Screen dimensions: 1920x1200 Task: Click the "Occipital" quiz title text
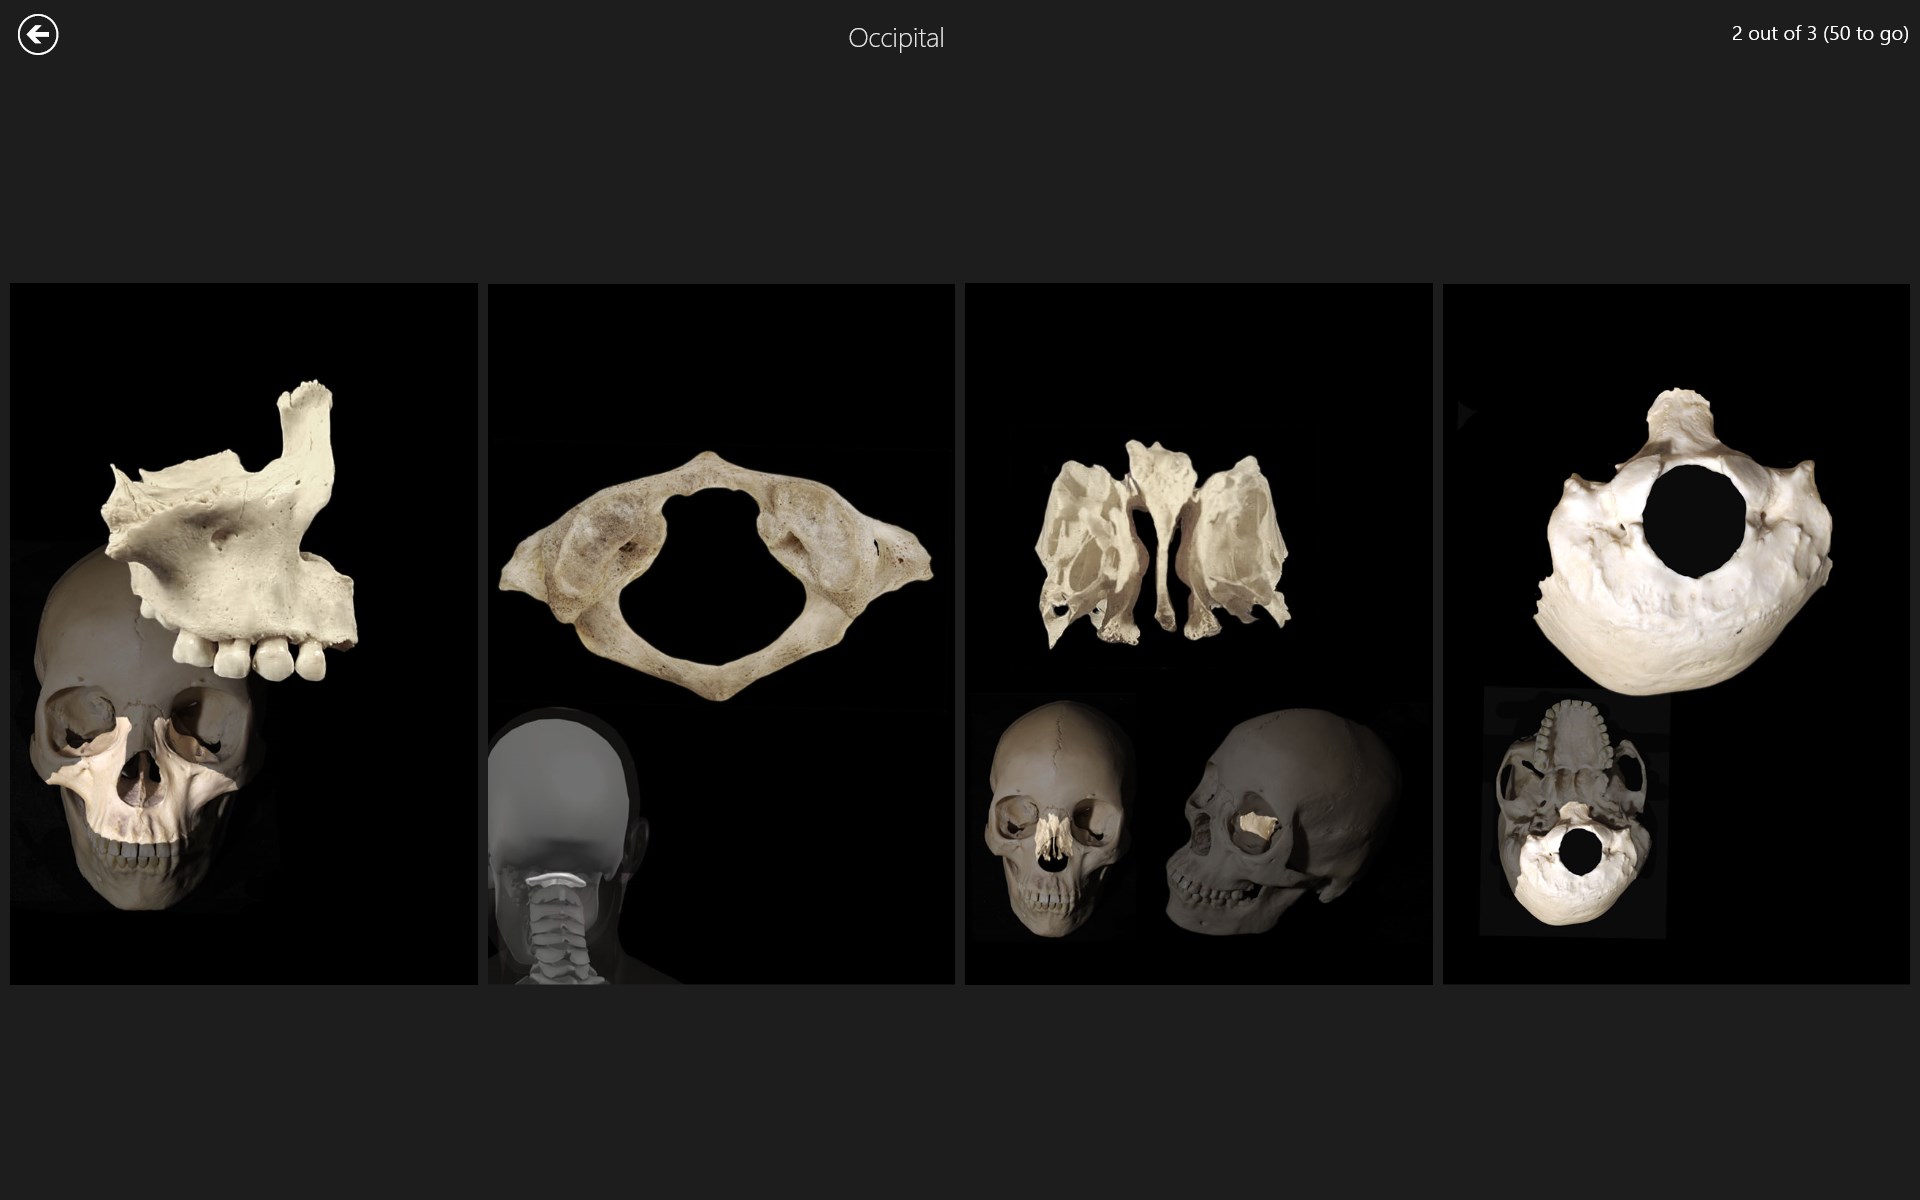coord(895,38)
